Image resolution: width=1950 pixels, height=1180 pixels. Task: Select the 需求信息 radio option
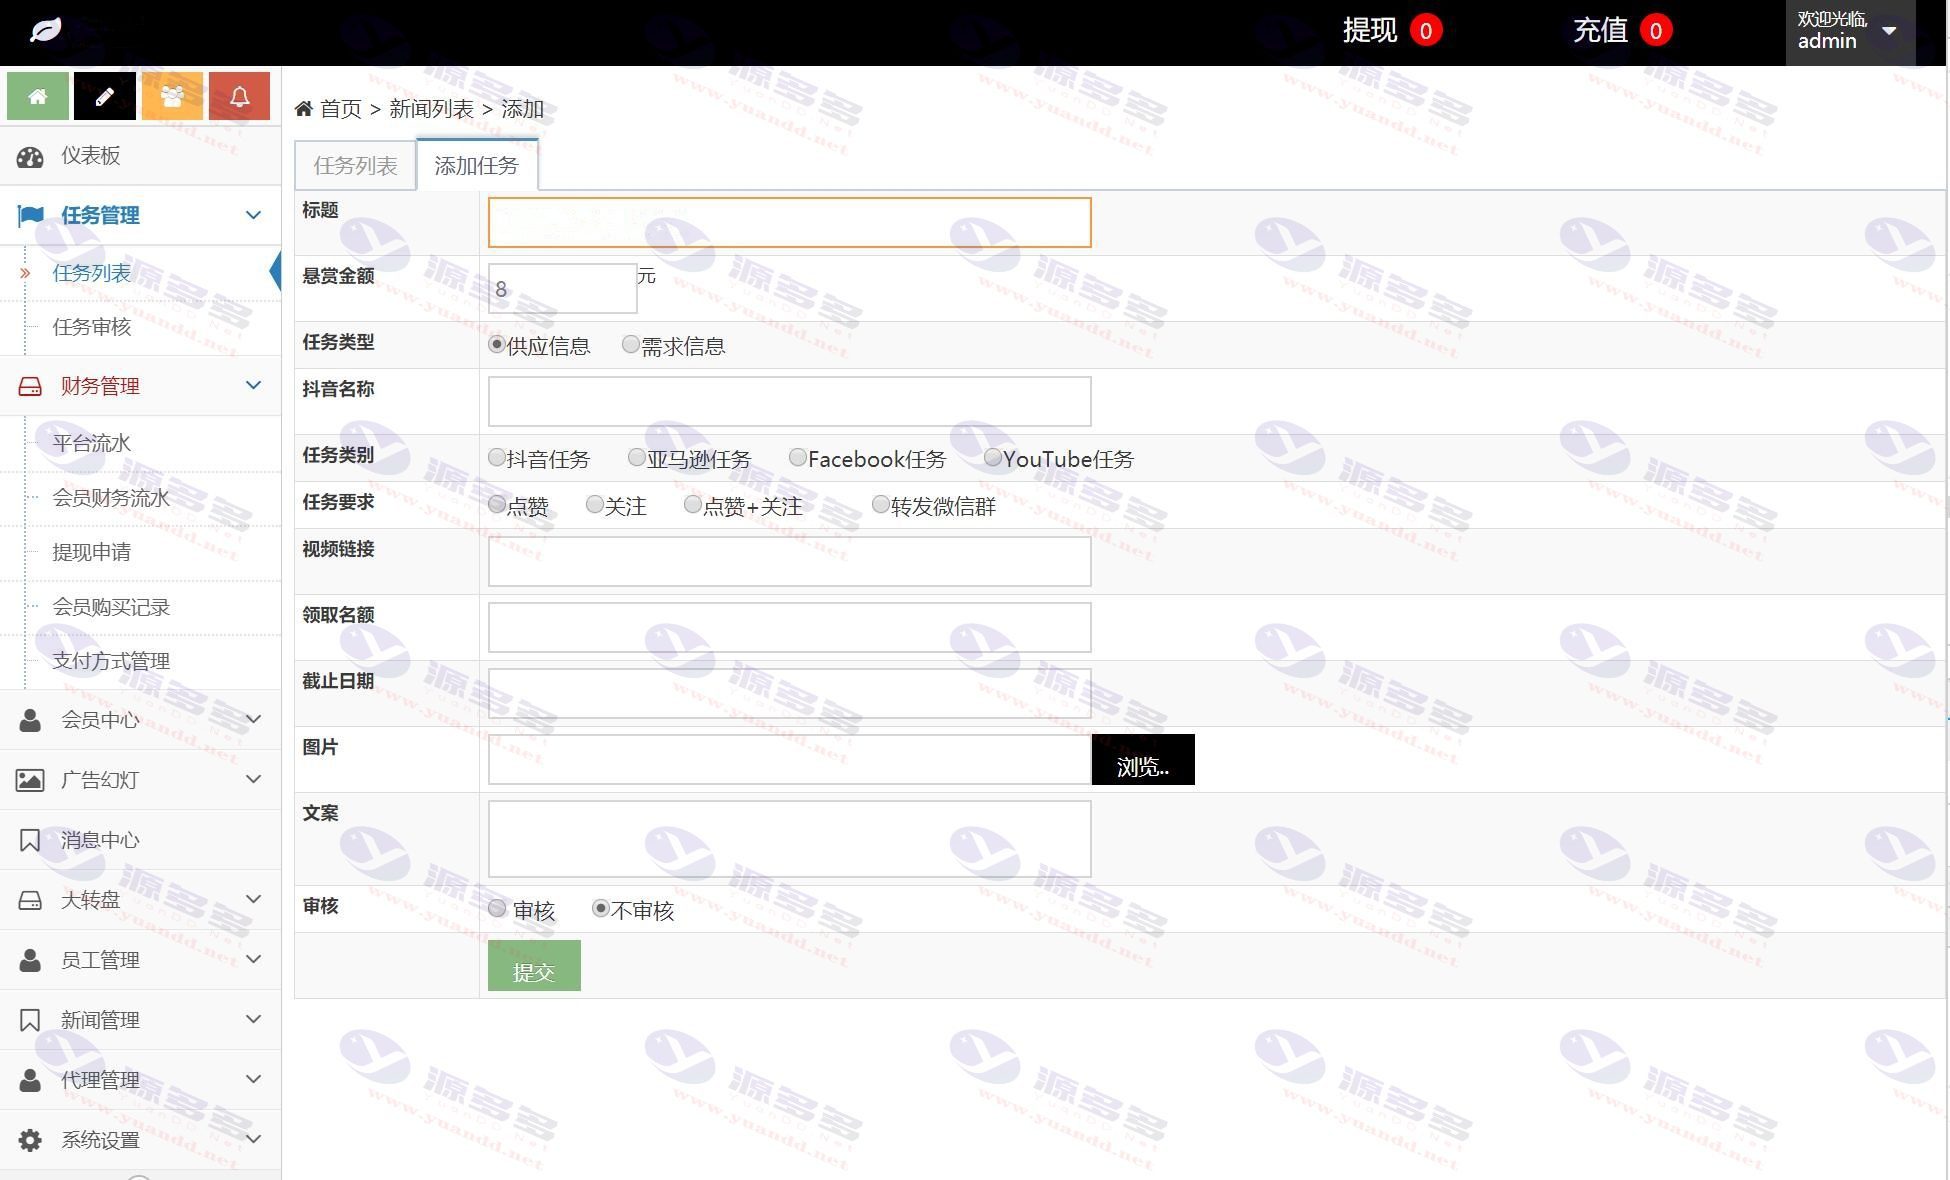[631, 344]
